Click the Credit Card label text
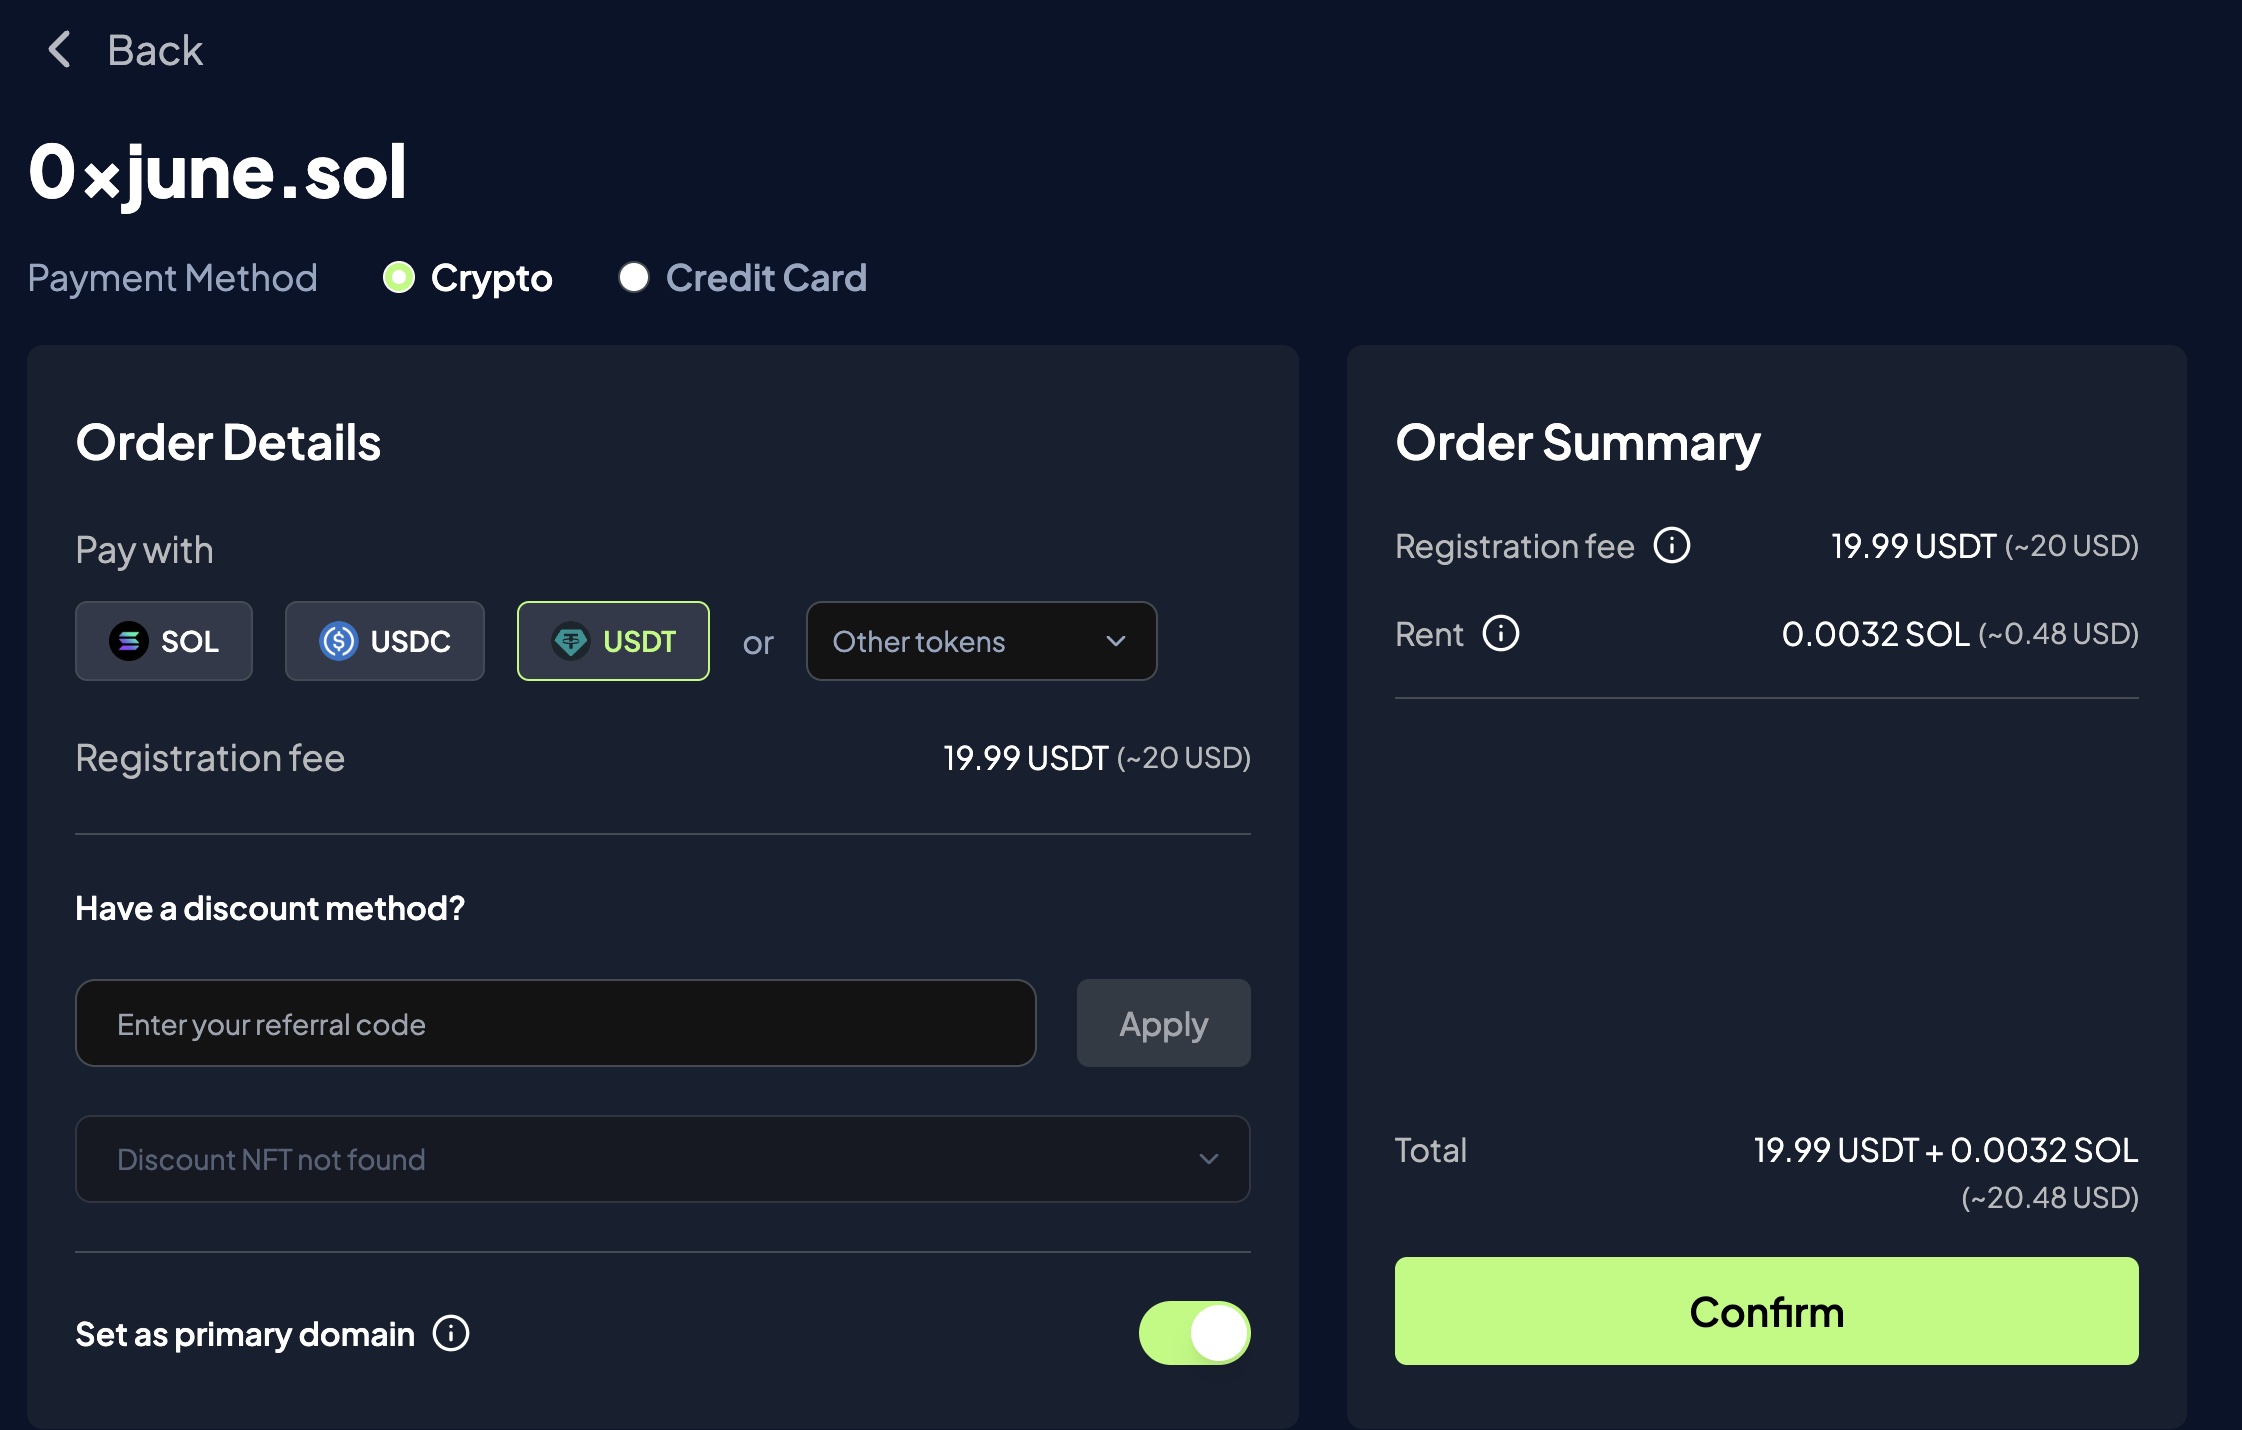This screenshot has width=2242, height=1430. pyautogui.click(x=766, y=277)
